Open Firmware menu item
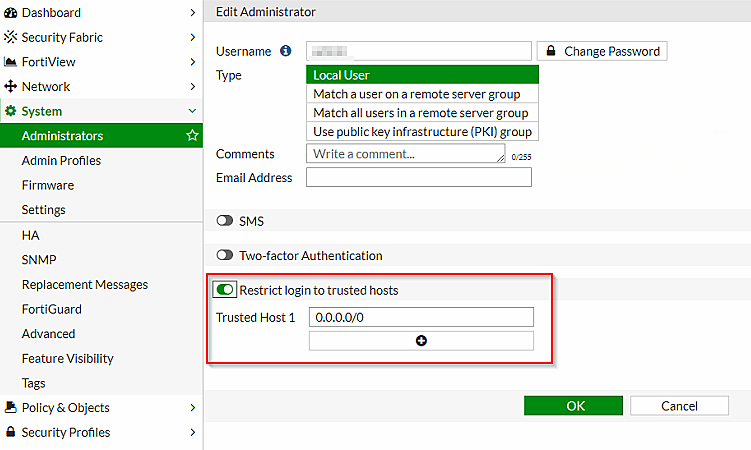The height and width of the screenshot is (450, 751). click(101, 185)
